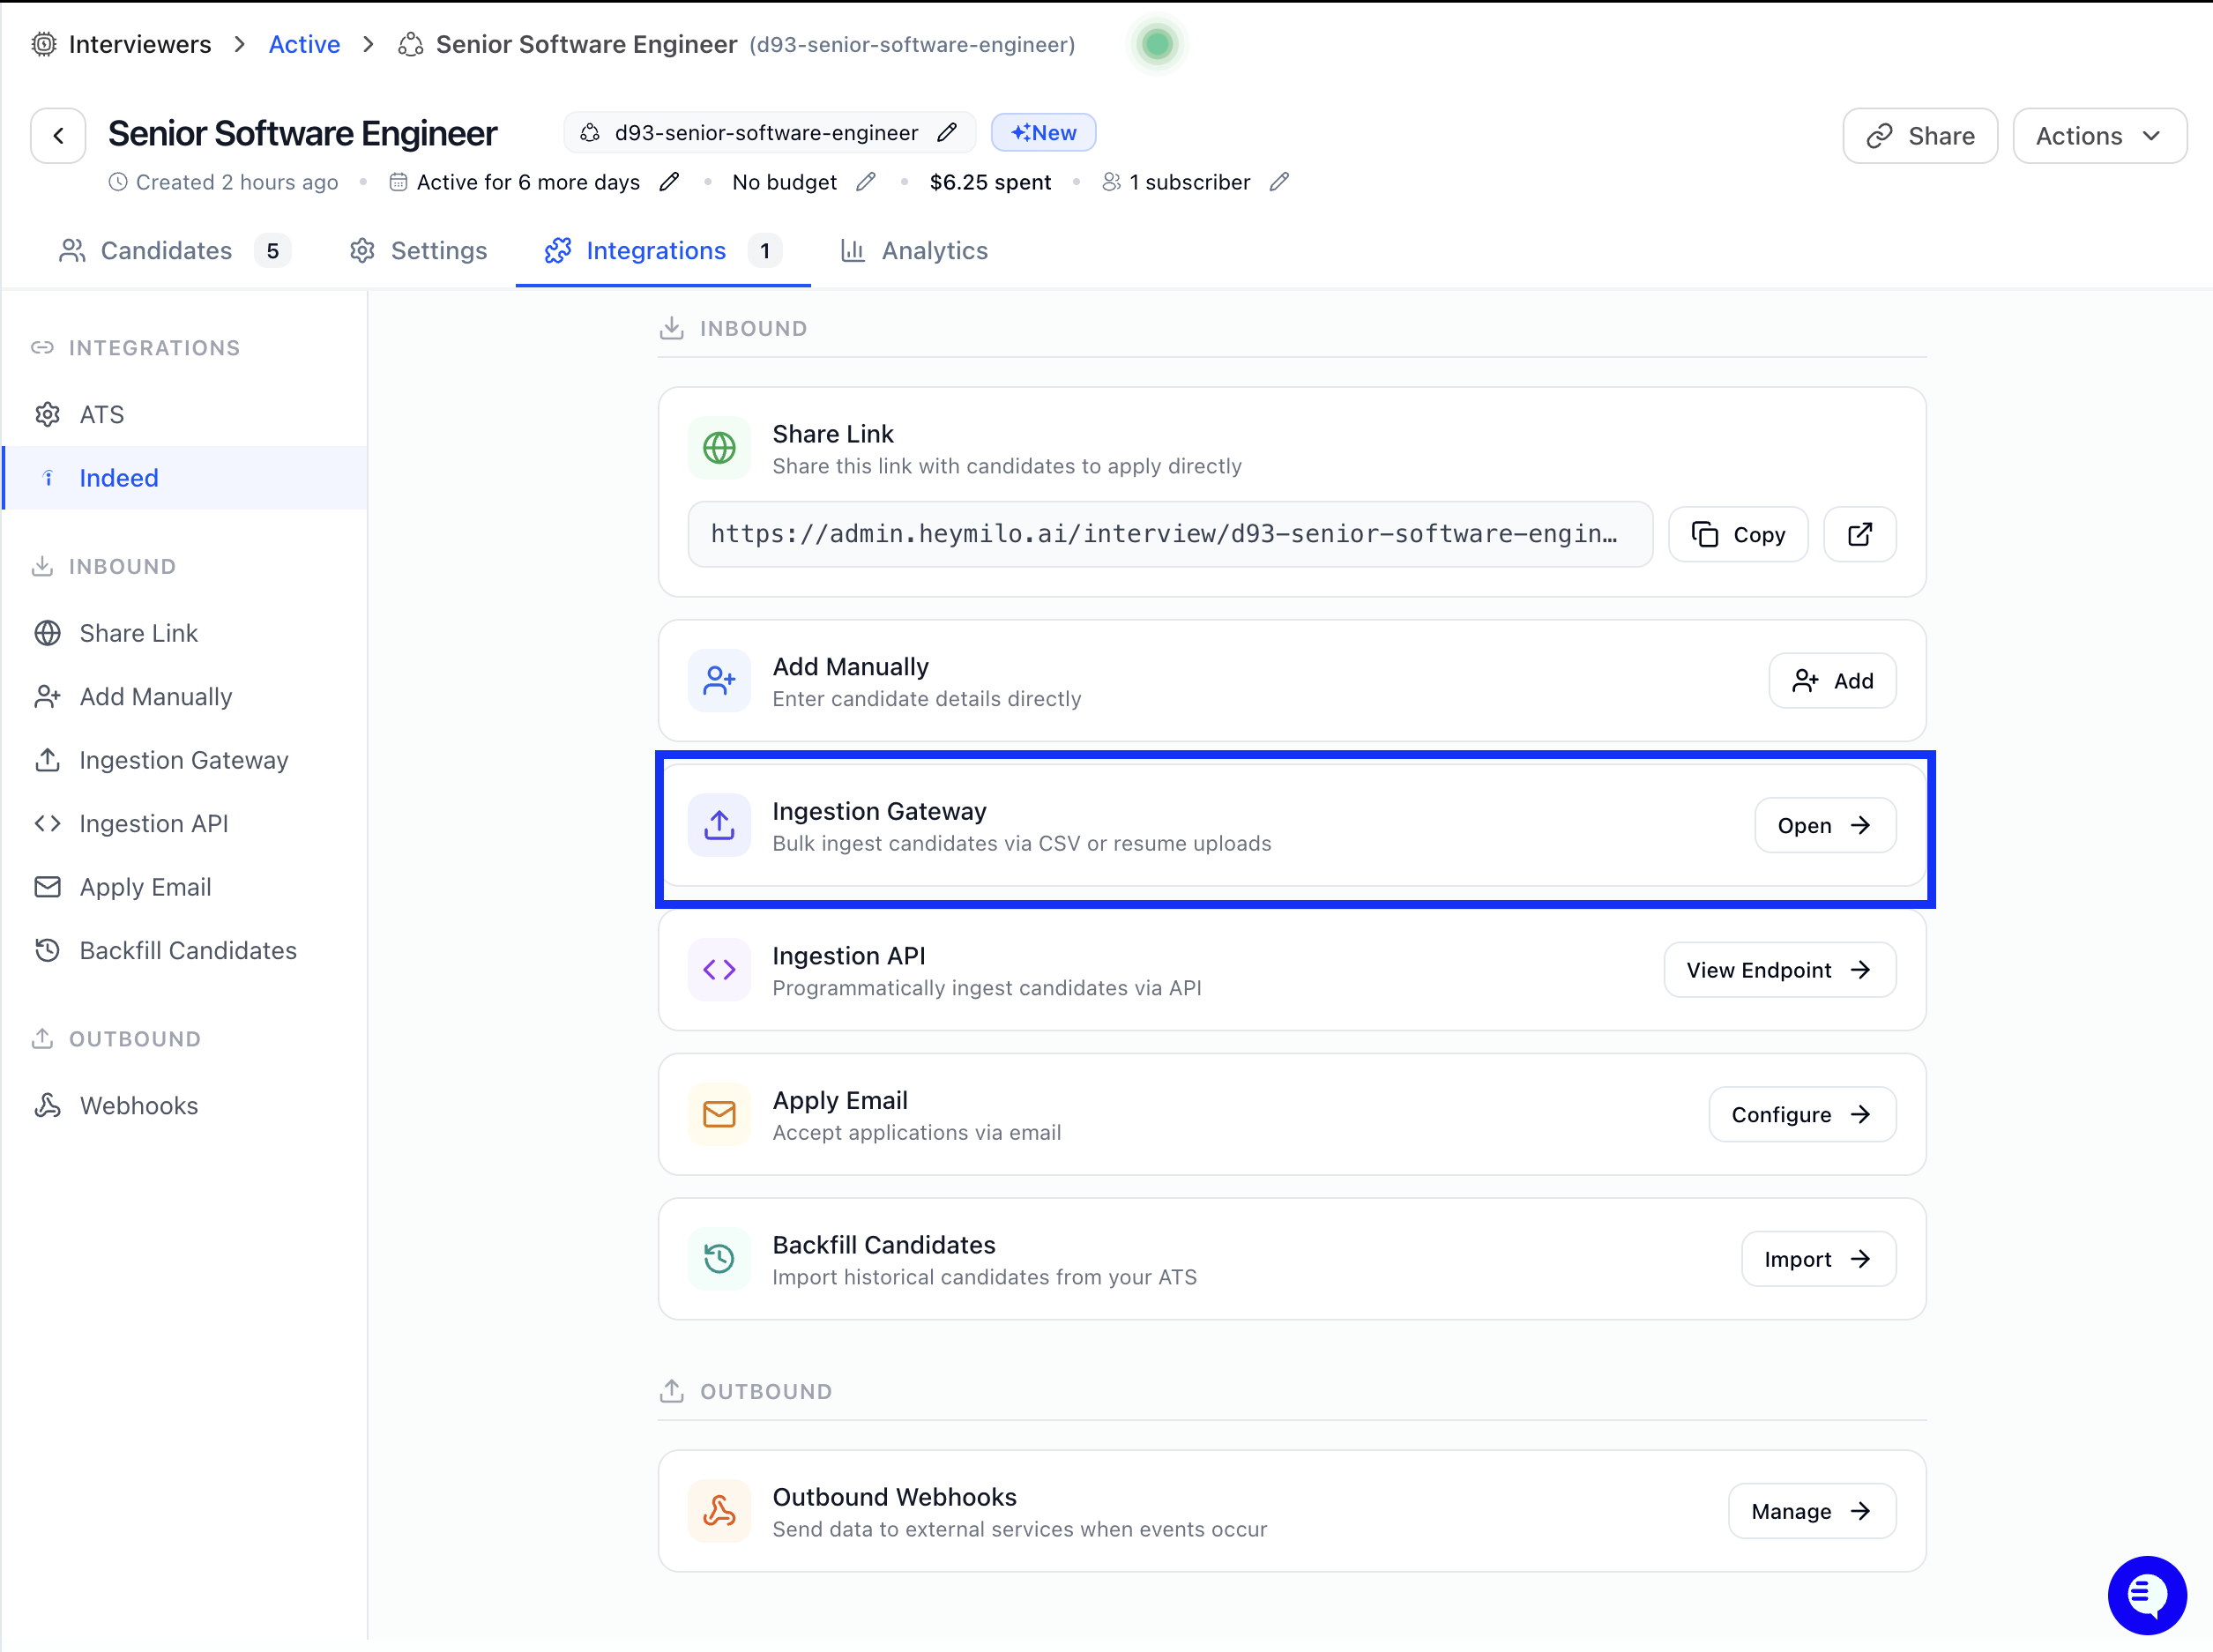Screen dimensions: 2213x1652
Task: Edit subscribers with pencil icon
Action: pyautogui.click(x=1279, y=182)
